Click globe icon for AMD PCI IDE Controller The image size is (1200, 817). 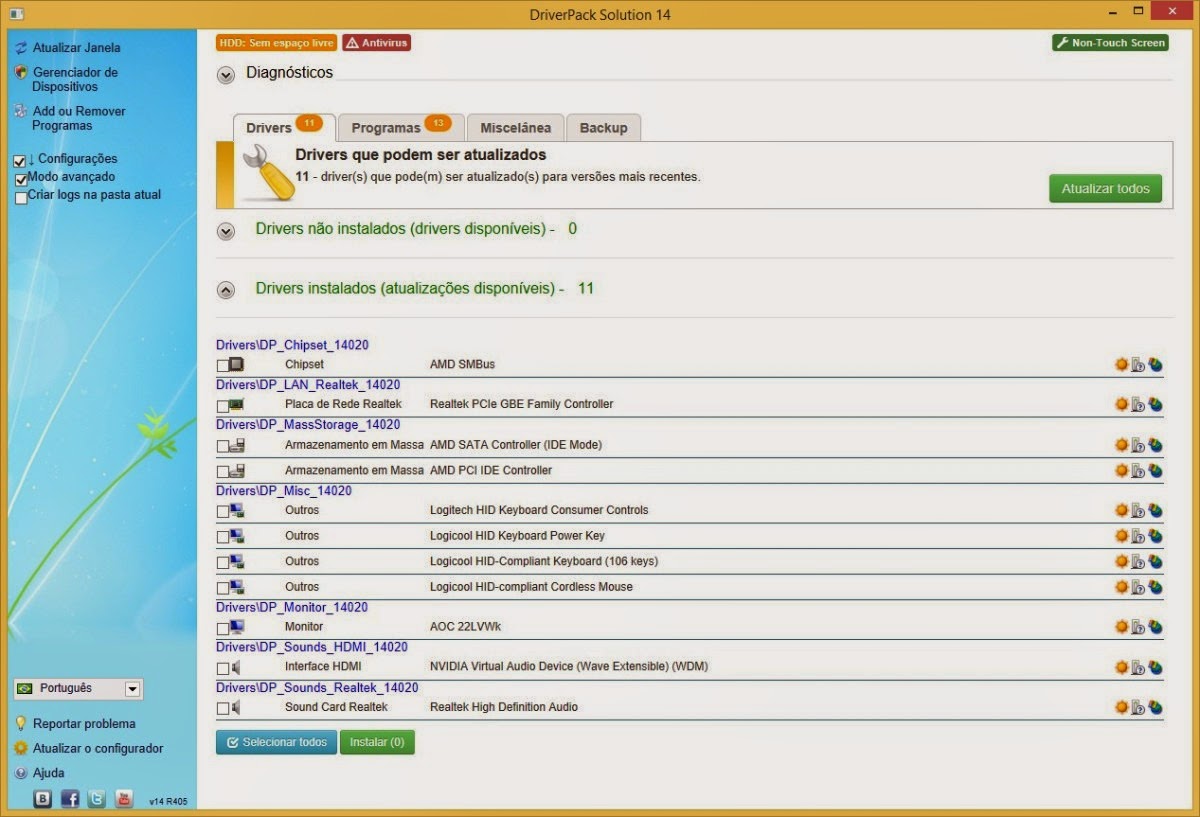point(1155,470)
